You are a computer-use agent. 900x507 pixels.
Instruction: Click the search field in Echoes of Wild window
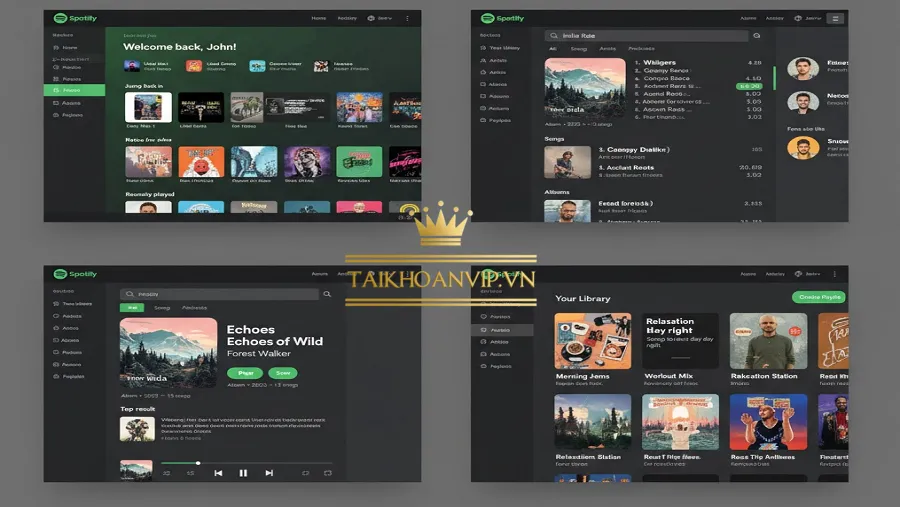point(219,294)
